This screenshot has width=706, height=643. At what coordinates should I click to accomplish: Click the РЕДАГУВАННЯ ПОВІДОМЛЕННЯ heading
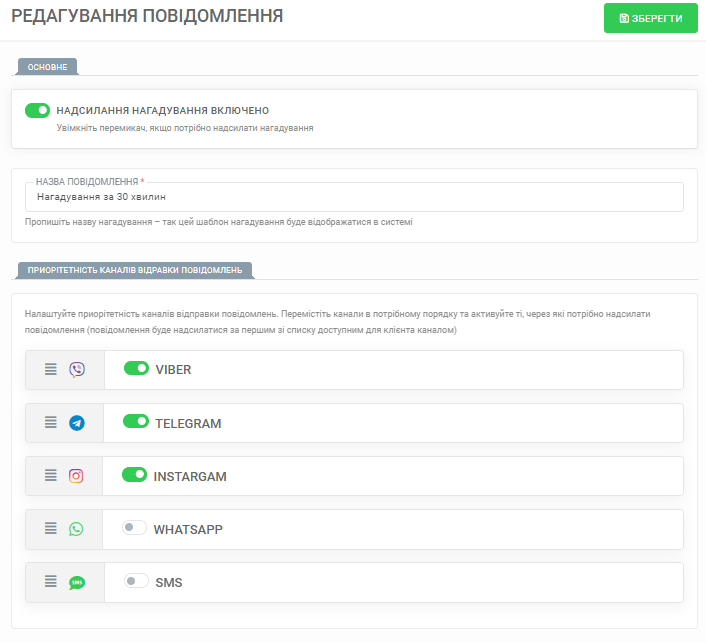pyautogui.click(x=147, y=16)
